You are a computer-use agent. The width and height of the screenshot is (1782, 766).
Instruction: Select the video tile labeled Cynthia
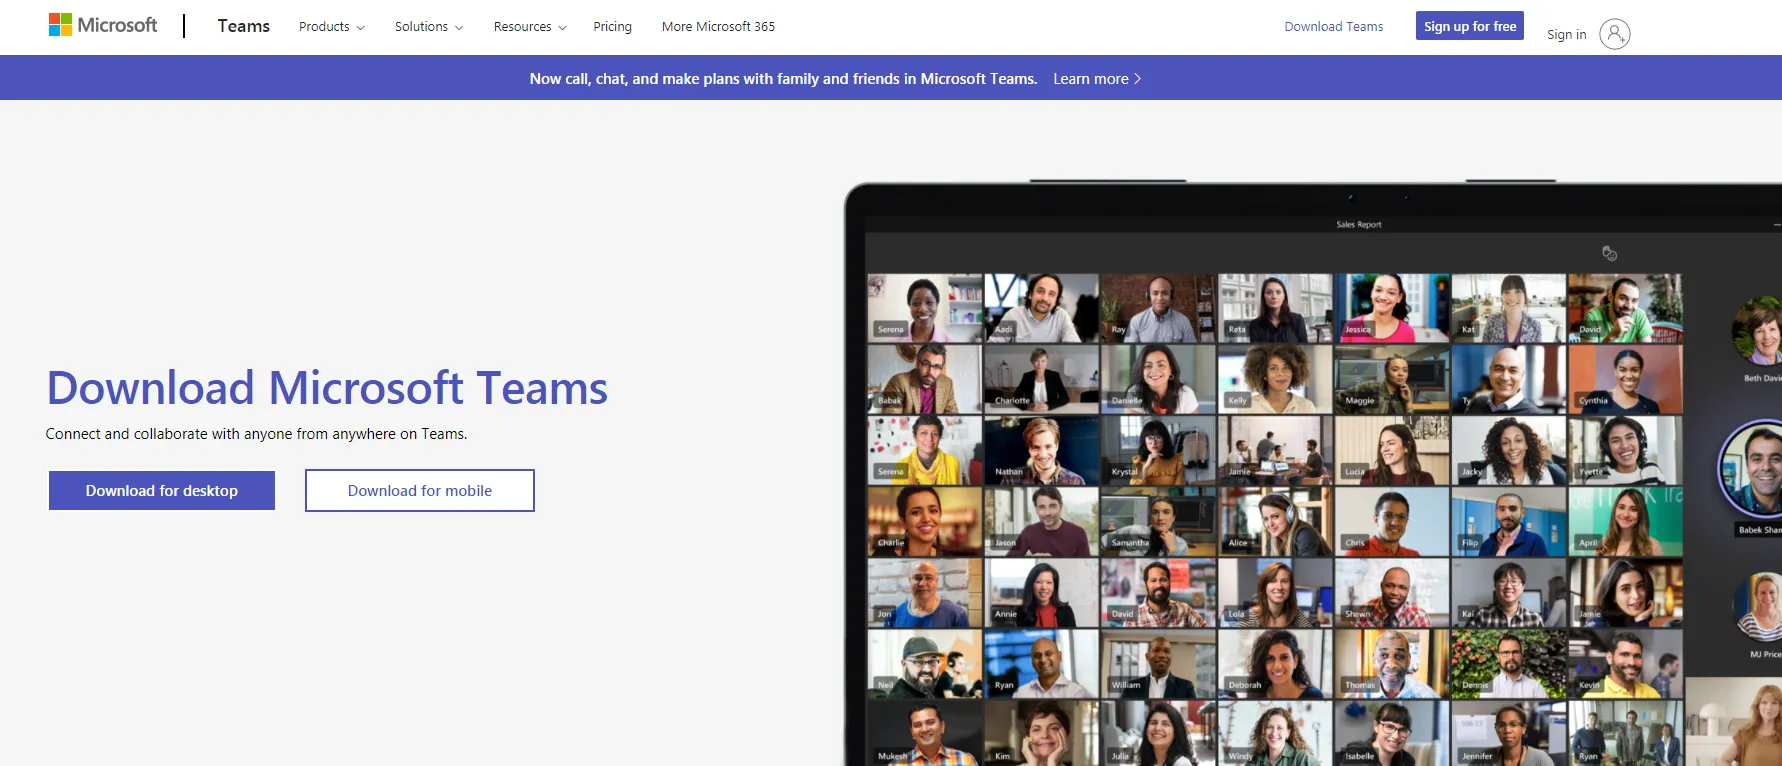1626,379
